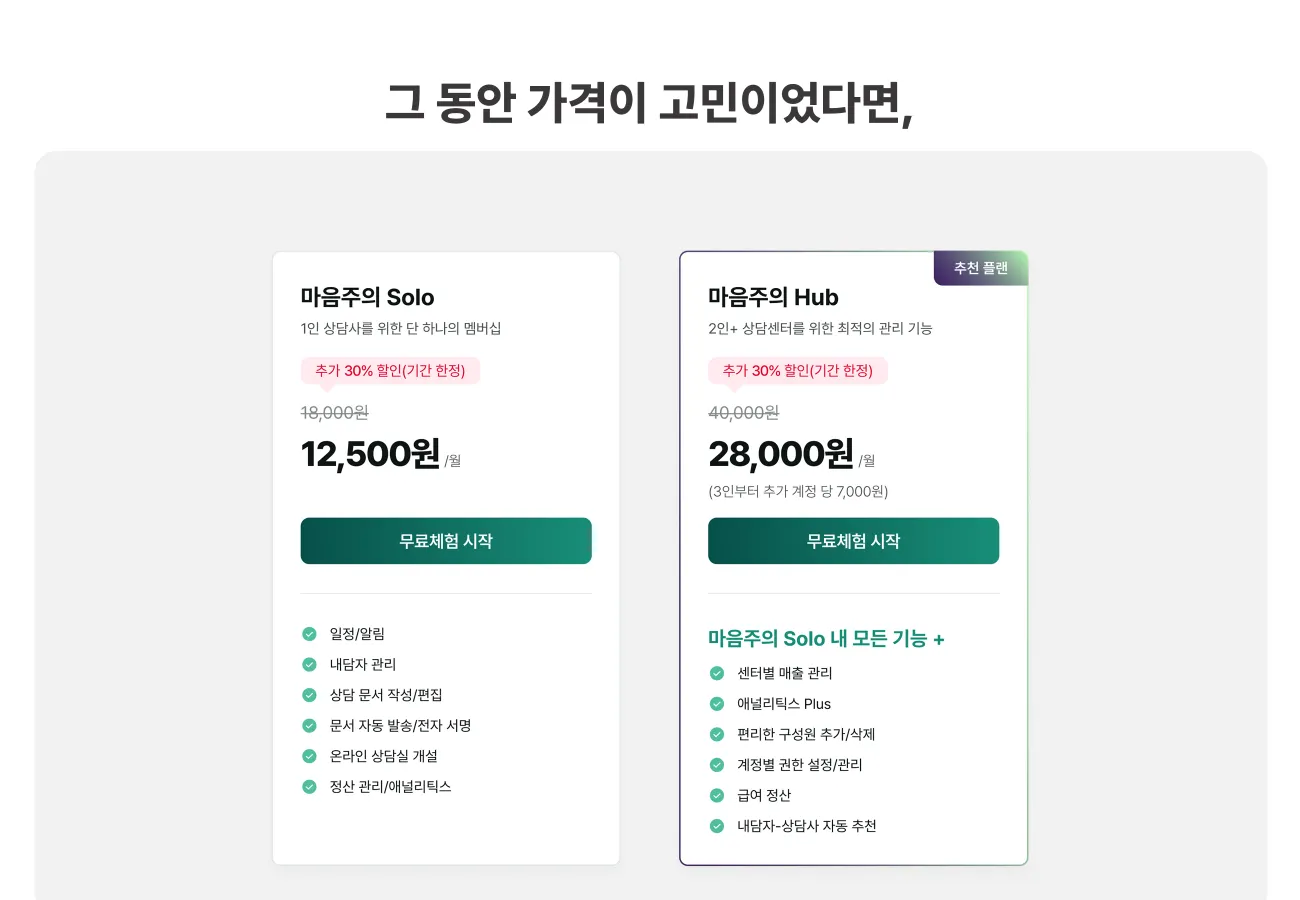Click the Solo plan 30% discount tag

[x=390, y=371]
